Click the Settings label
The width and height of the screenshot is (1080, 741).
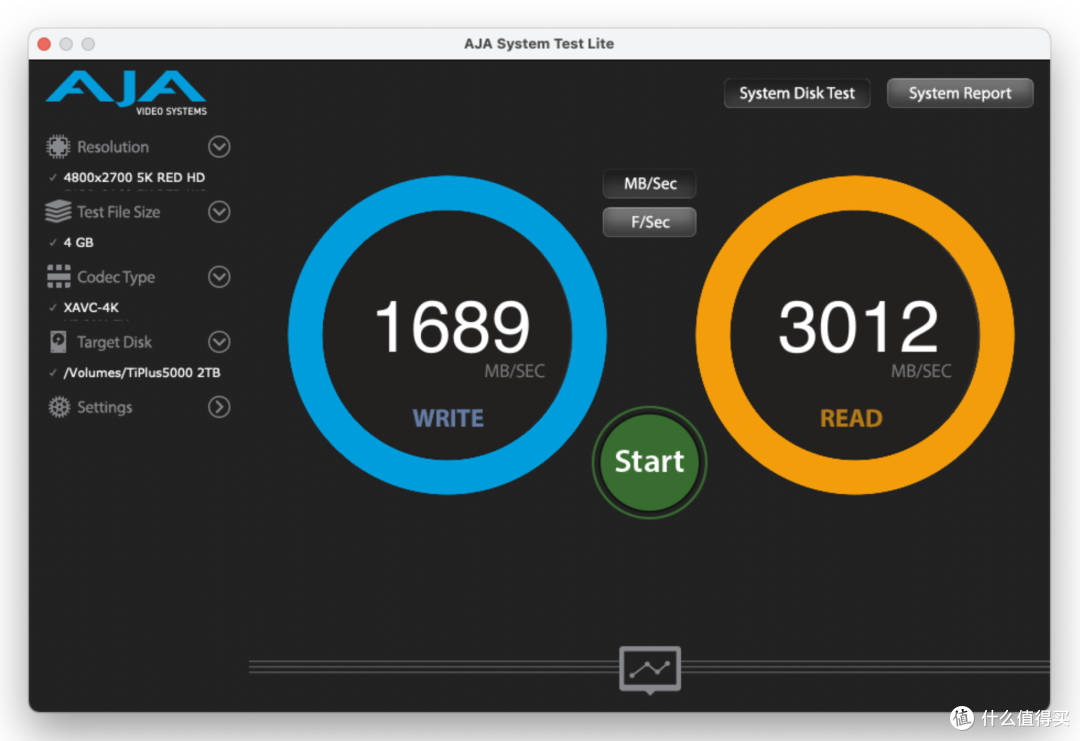pyautogui.click(x=105, y=407)
